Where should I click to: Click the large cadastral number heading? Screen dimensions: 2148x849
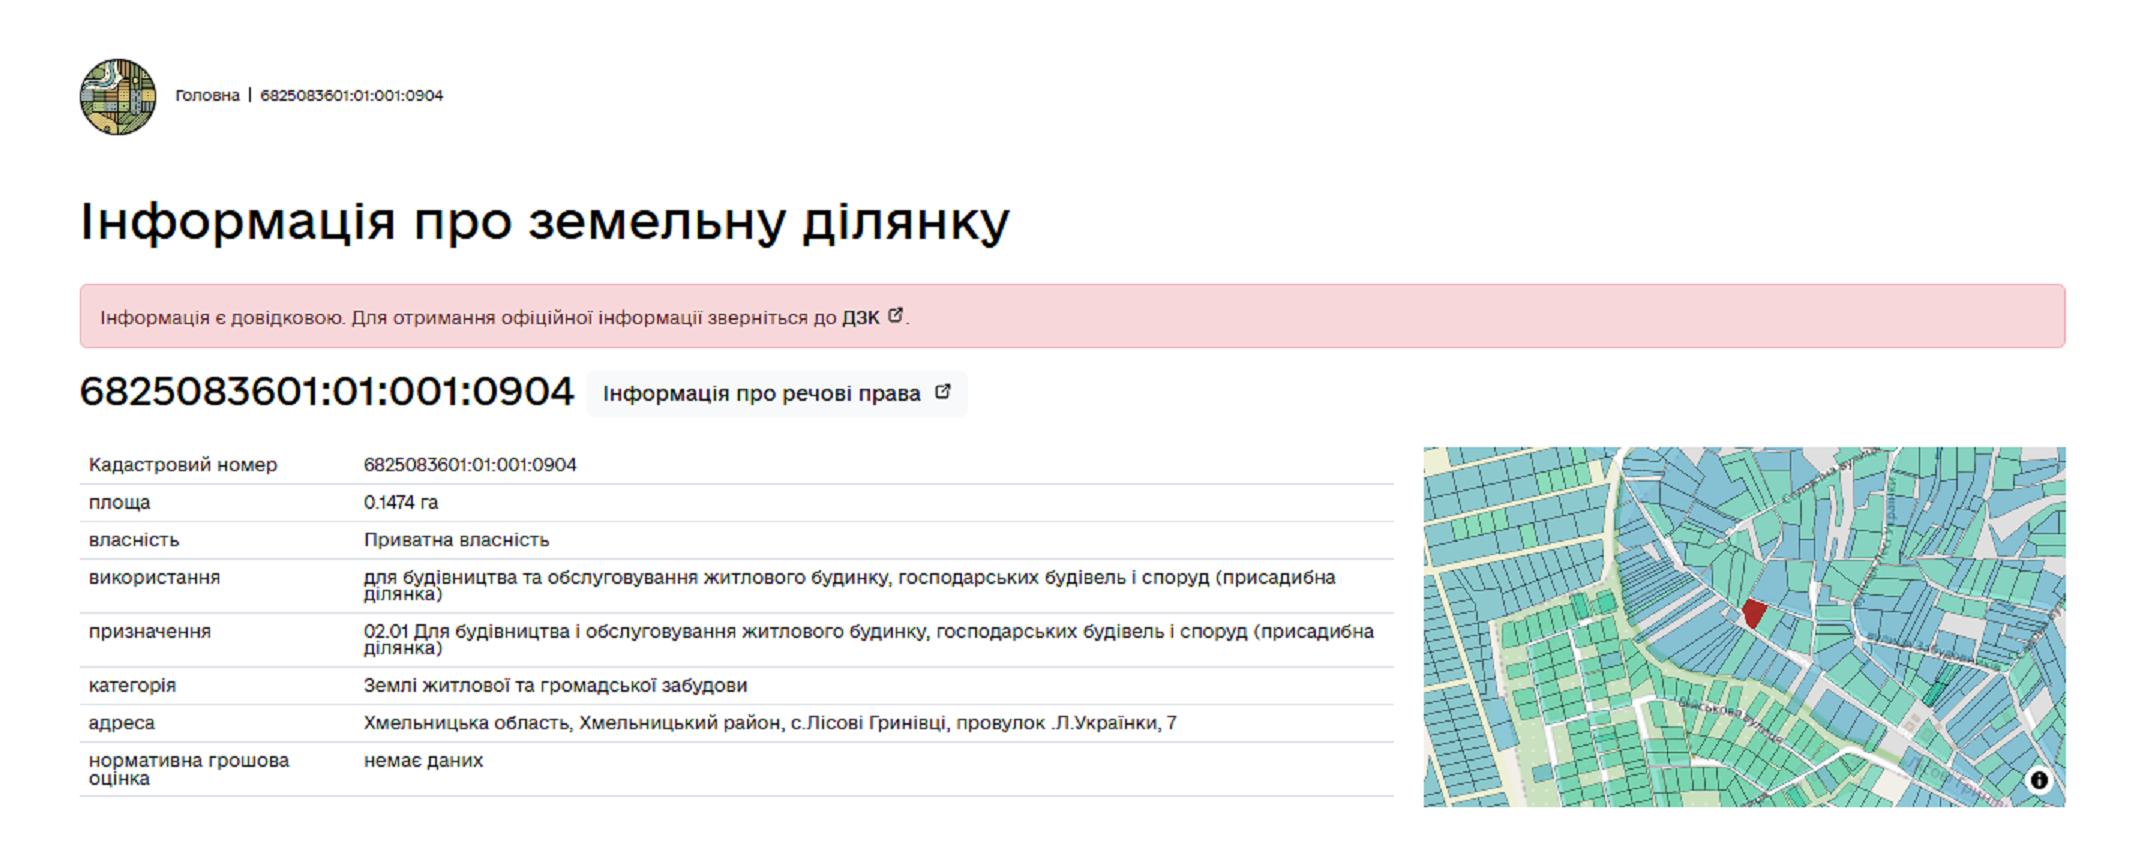coord(327,392)
